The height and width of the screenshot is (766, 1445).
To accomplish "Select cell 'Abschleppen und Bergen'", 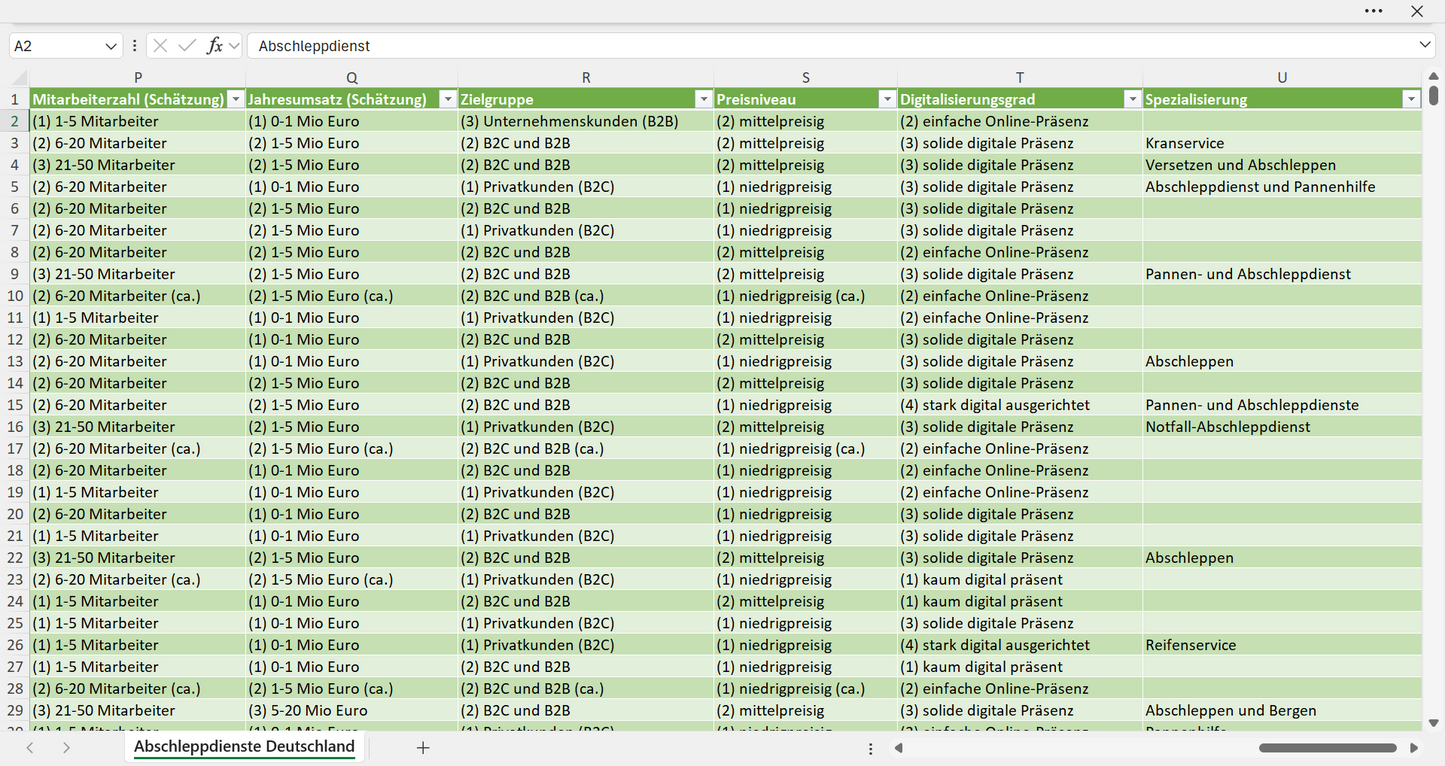I will click(1282, 711).
